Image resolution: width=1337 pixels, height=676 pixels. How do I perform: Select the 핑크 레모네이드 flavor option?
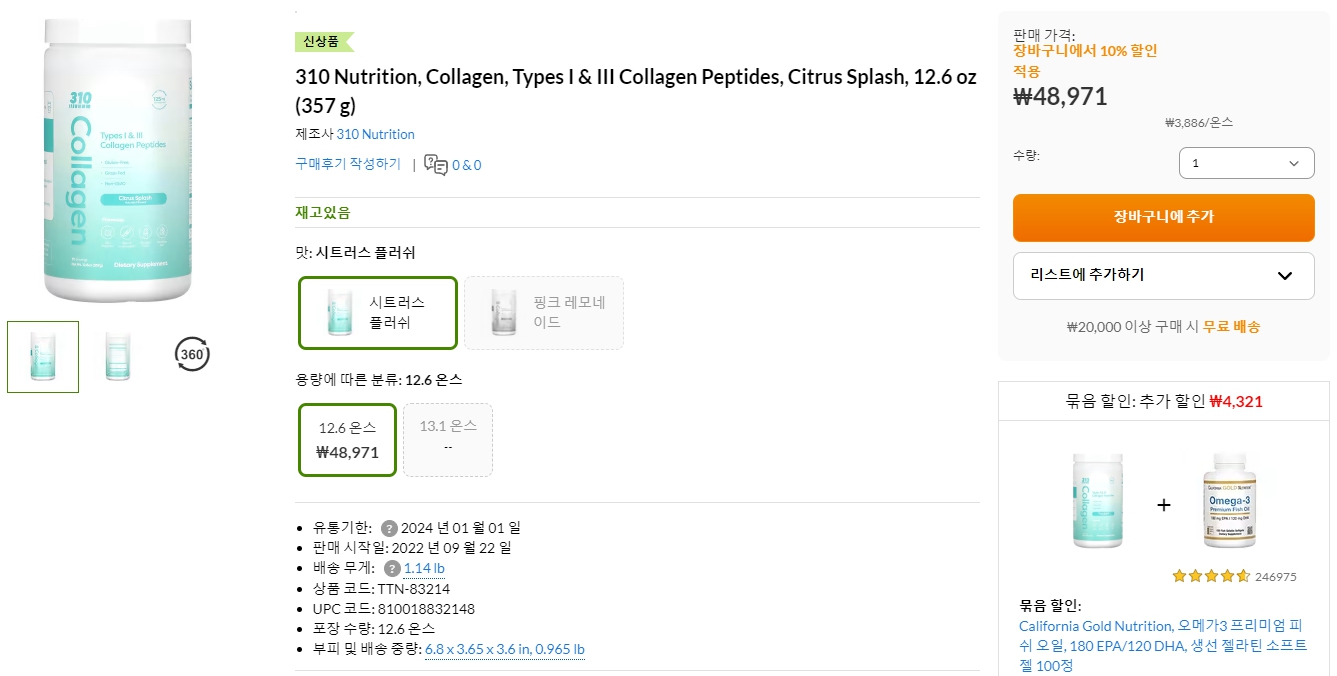click(x=543, y=312)
